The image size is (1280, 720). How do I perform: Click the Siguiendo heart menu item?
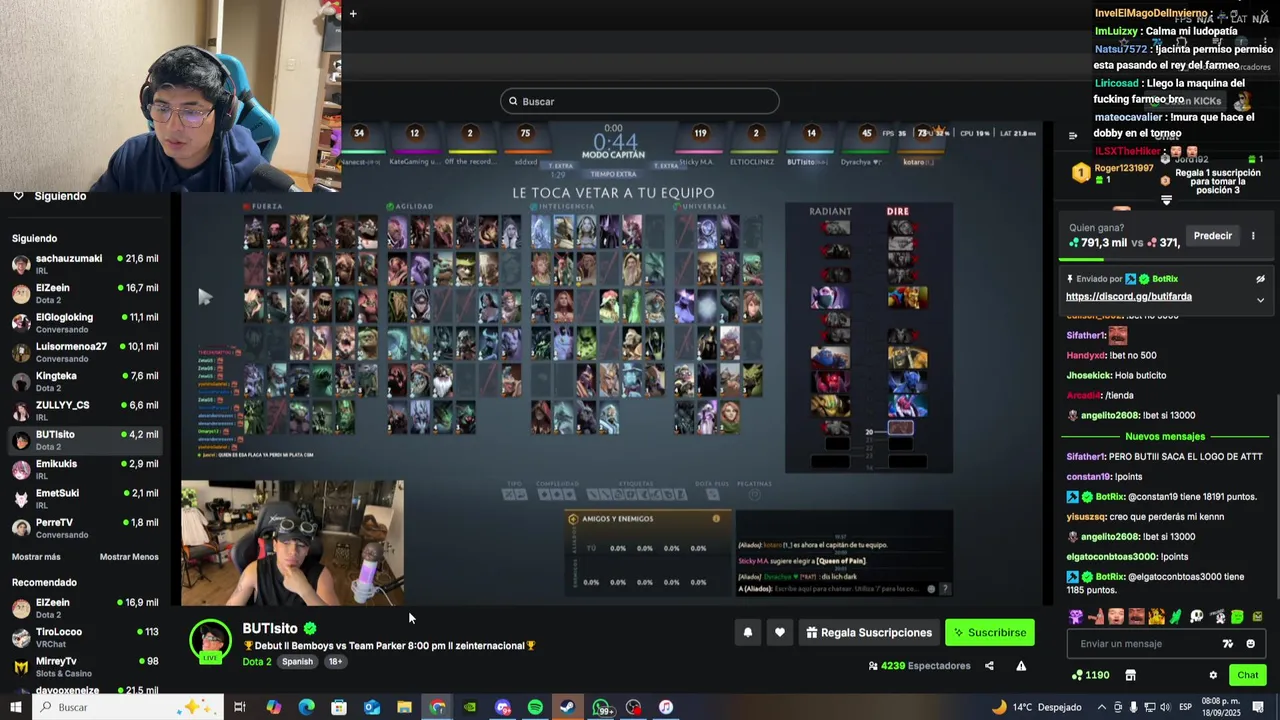pos(50,196)
